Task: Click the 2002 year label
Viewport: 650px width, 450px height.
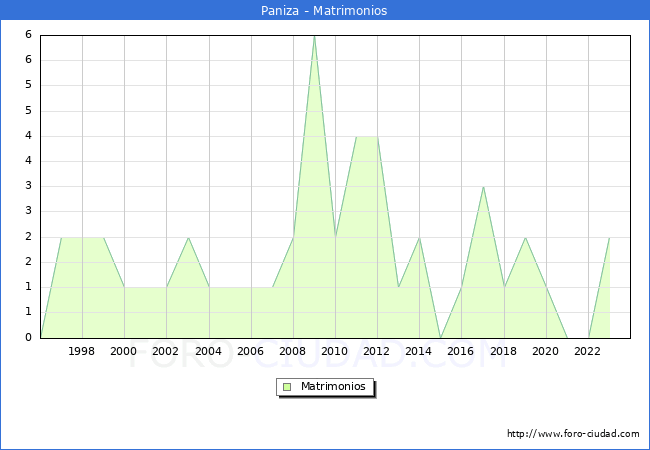Action: click(166, 351)
